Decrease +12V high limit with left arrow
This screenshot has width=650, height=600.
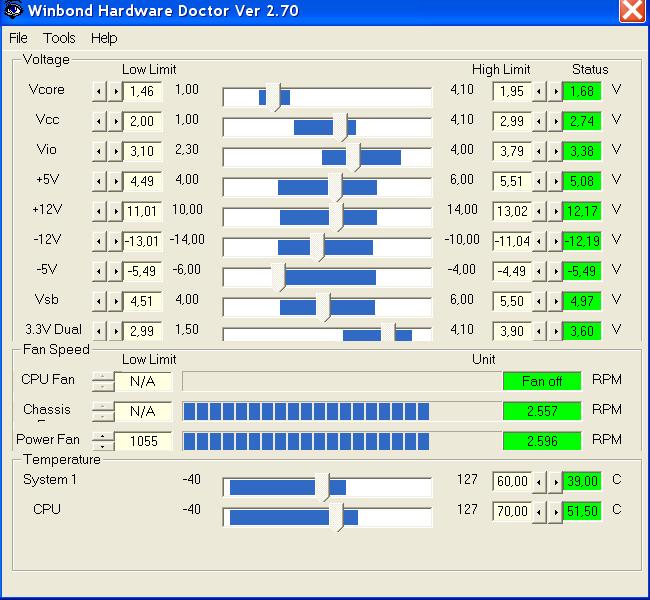[539, 211]
